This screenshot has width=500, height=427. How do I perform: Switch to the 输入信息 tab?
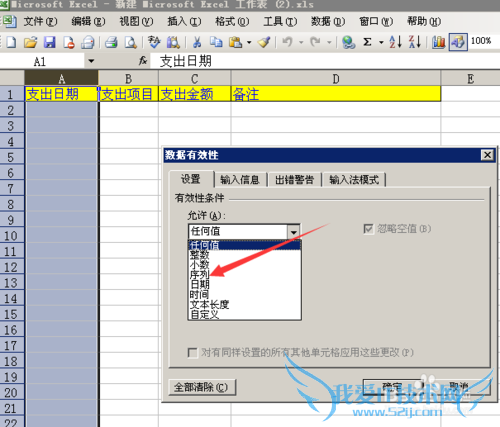(240, 180)
